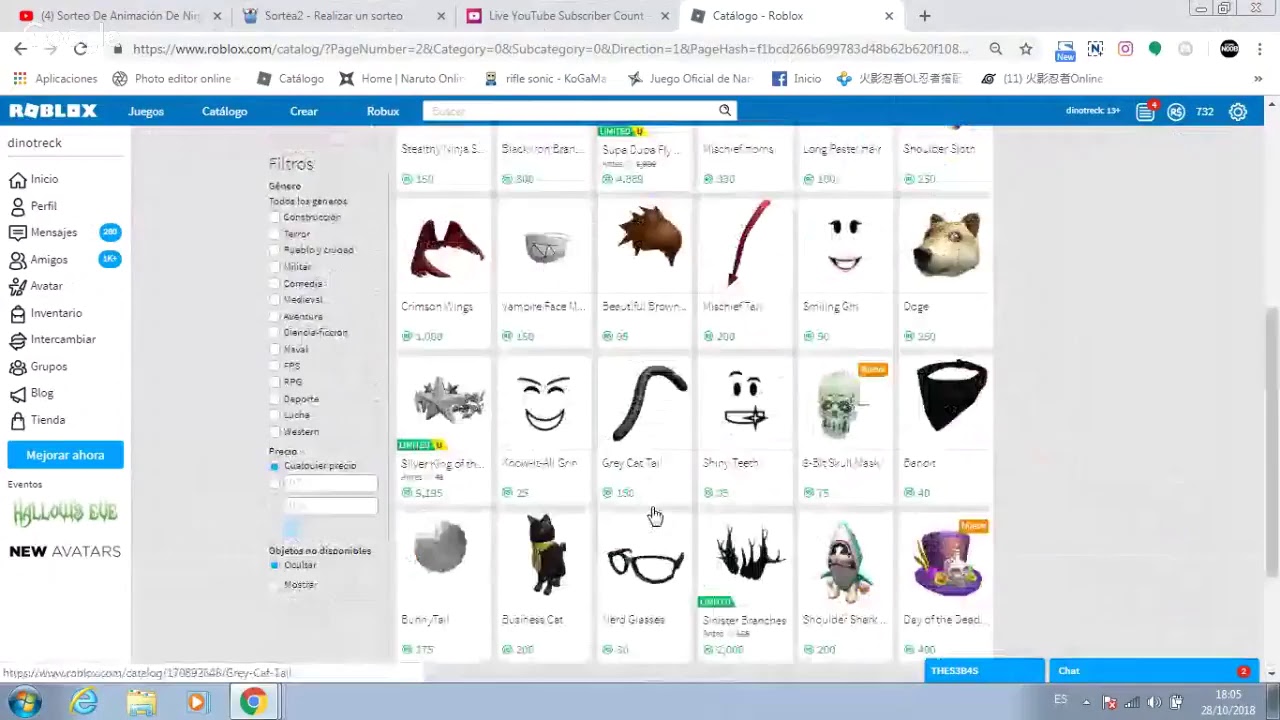Open the Crimson Wings item
The height and width of the screenshot is (720, 1280).
(445, 272)
